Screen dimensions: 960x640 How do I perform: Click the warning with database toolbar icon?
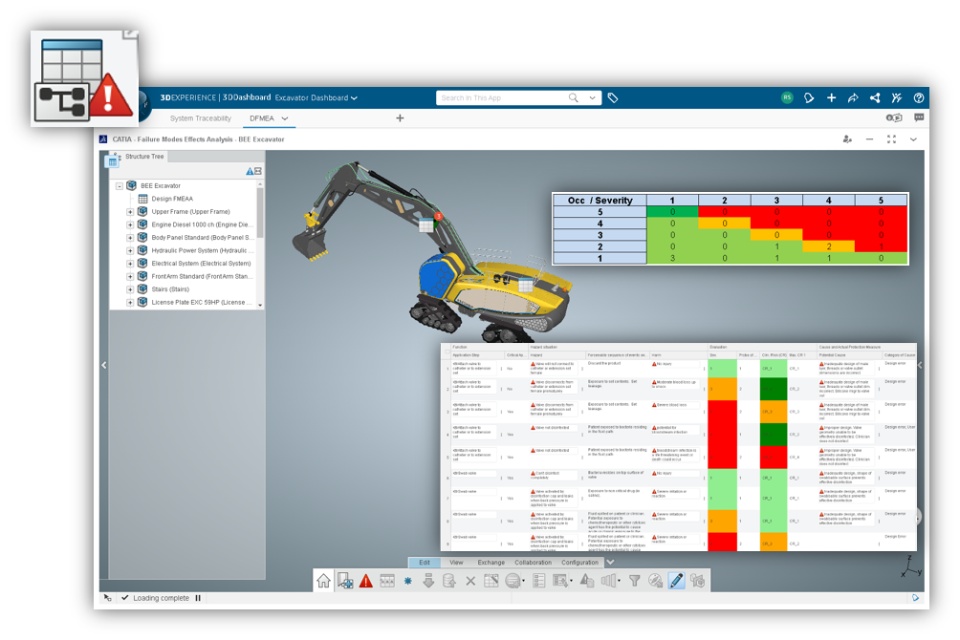pos(587,581)
